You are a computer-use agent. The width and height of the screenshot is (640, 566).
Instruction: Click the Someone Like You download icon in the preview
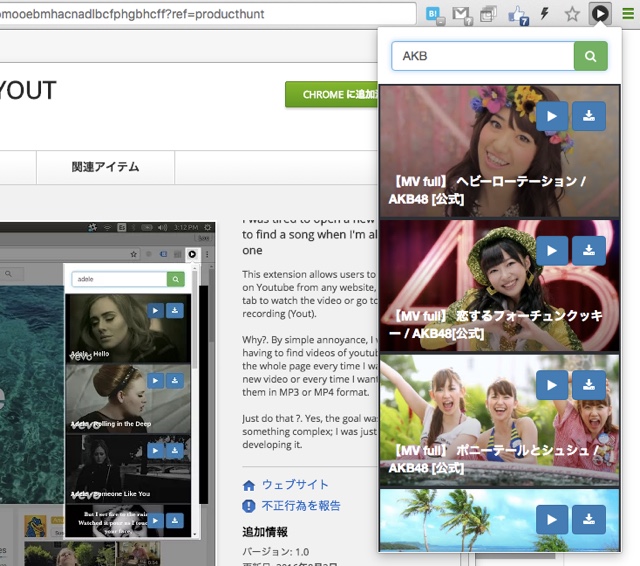[x=175, y=451]
